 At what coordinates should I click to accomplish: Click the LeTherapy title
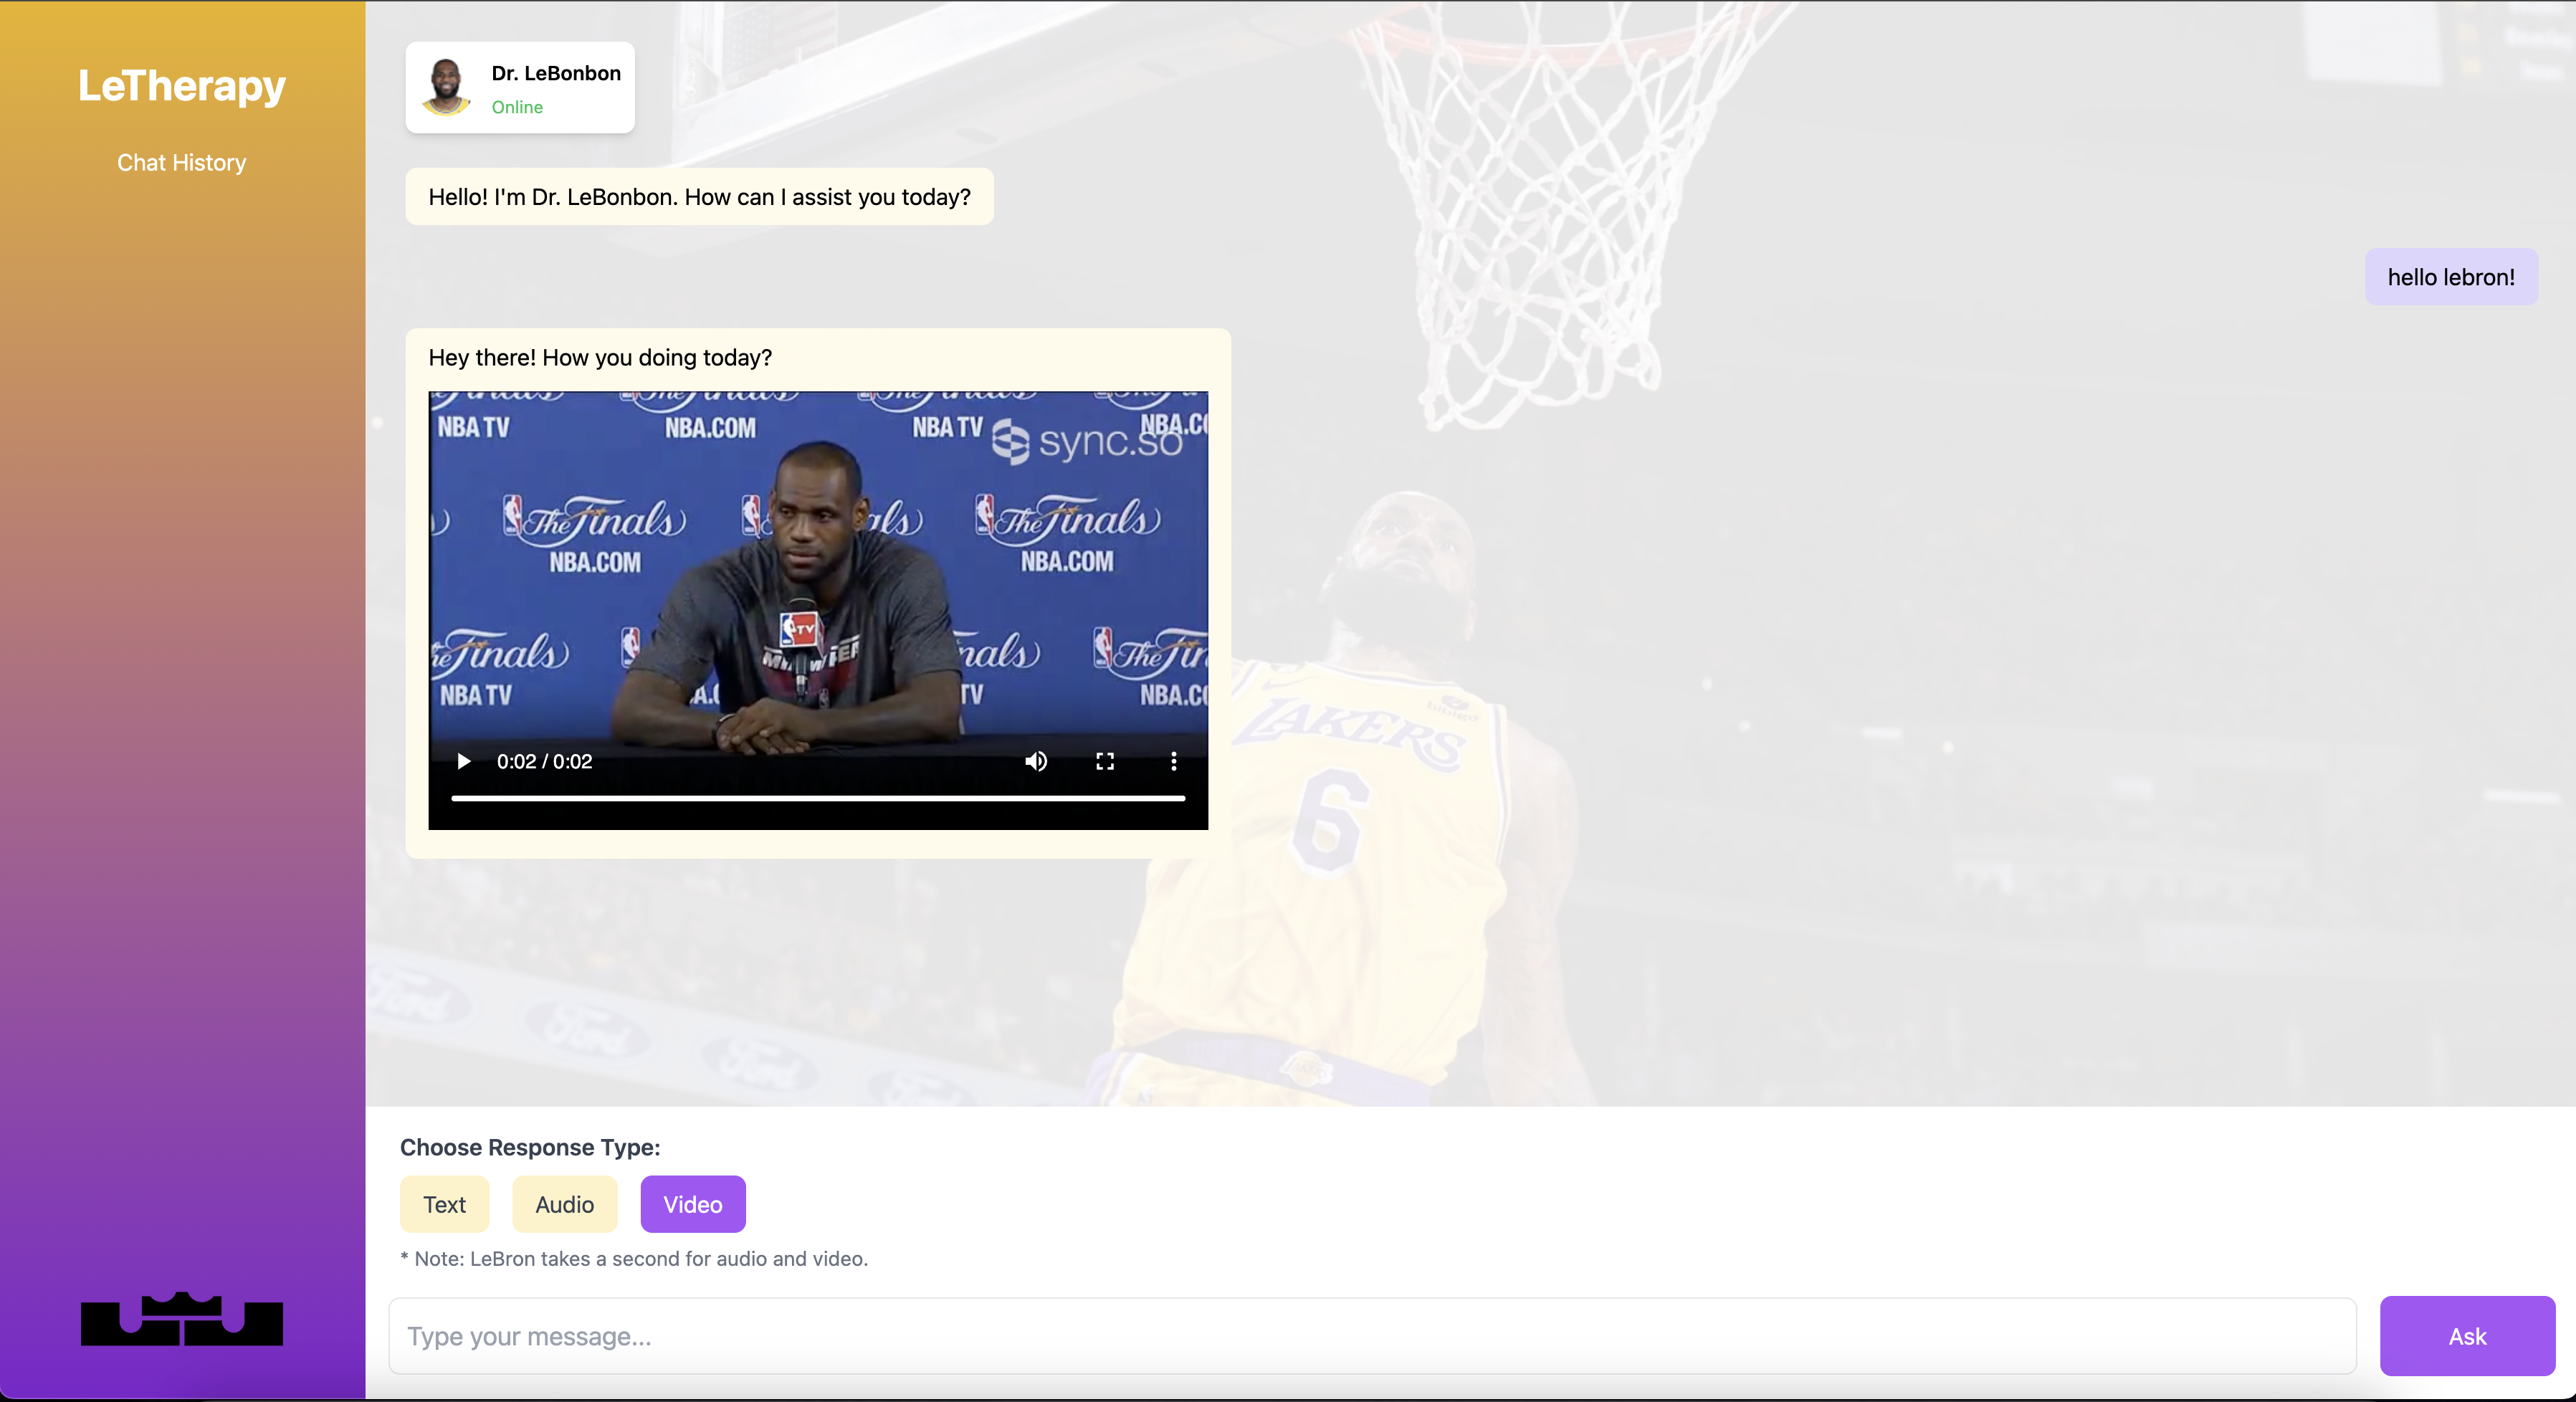tap(182, 86)
